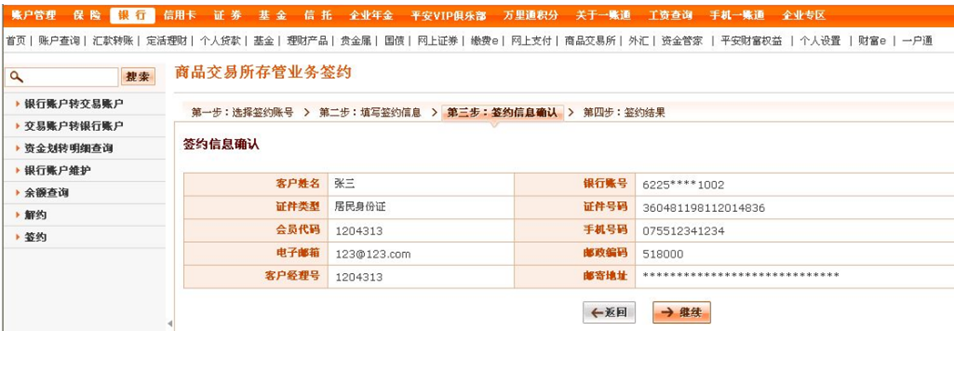Open 资金划转明细查询 in the sidebar

click(68, 148)
